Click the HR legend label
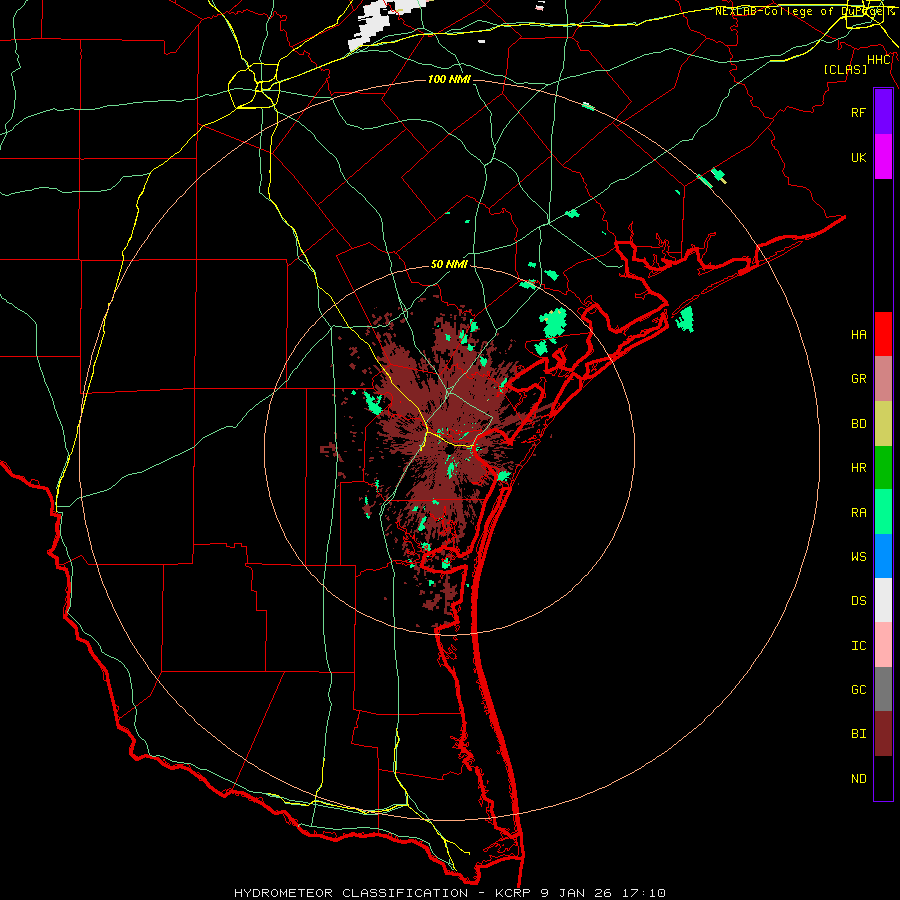This screenshot has height=900, width=900. coord(859,468)
